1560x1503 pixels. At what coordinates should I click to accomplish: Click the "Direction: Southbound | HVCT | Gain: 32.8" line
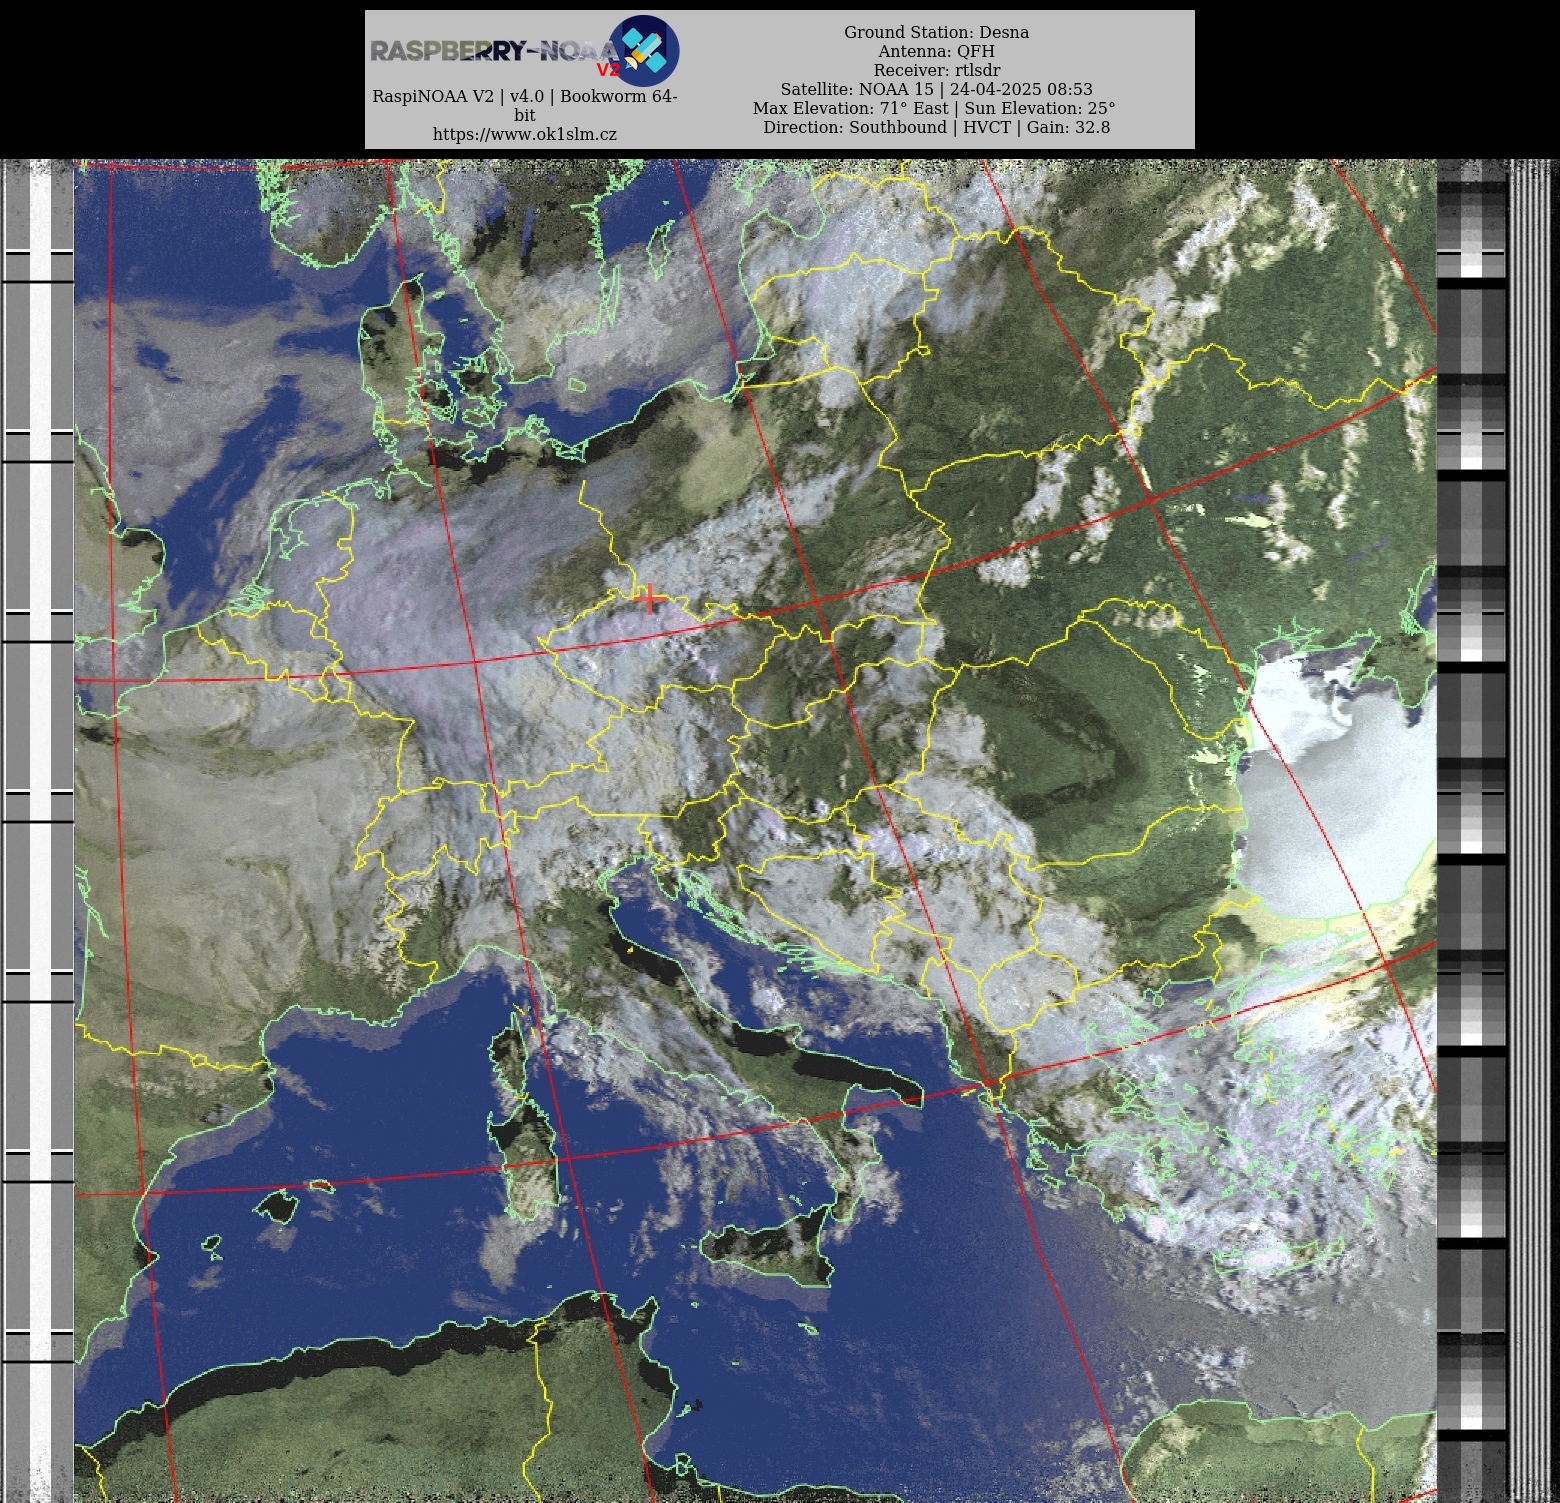pyautogui.click(x=936, y=127)
